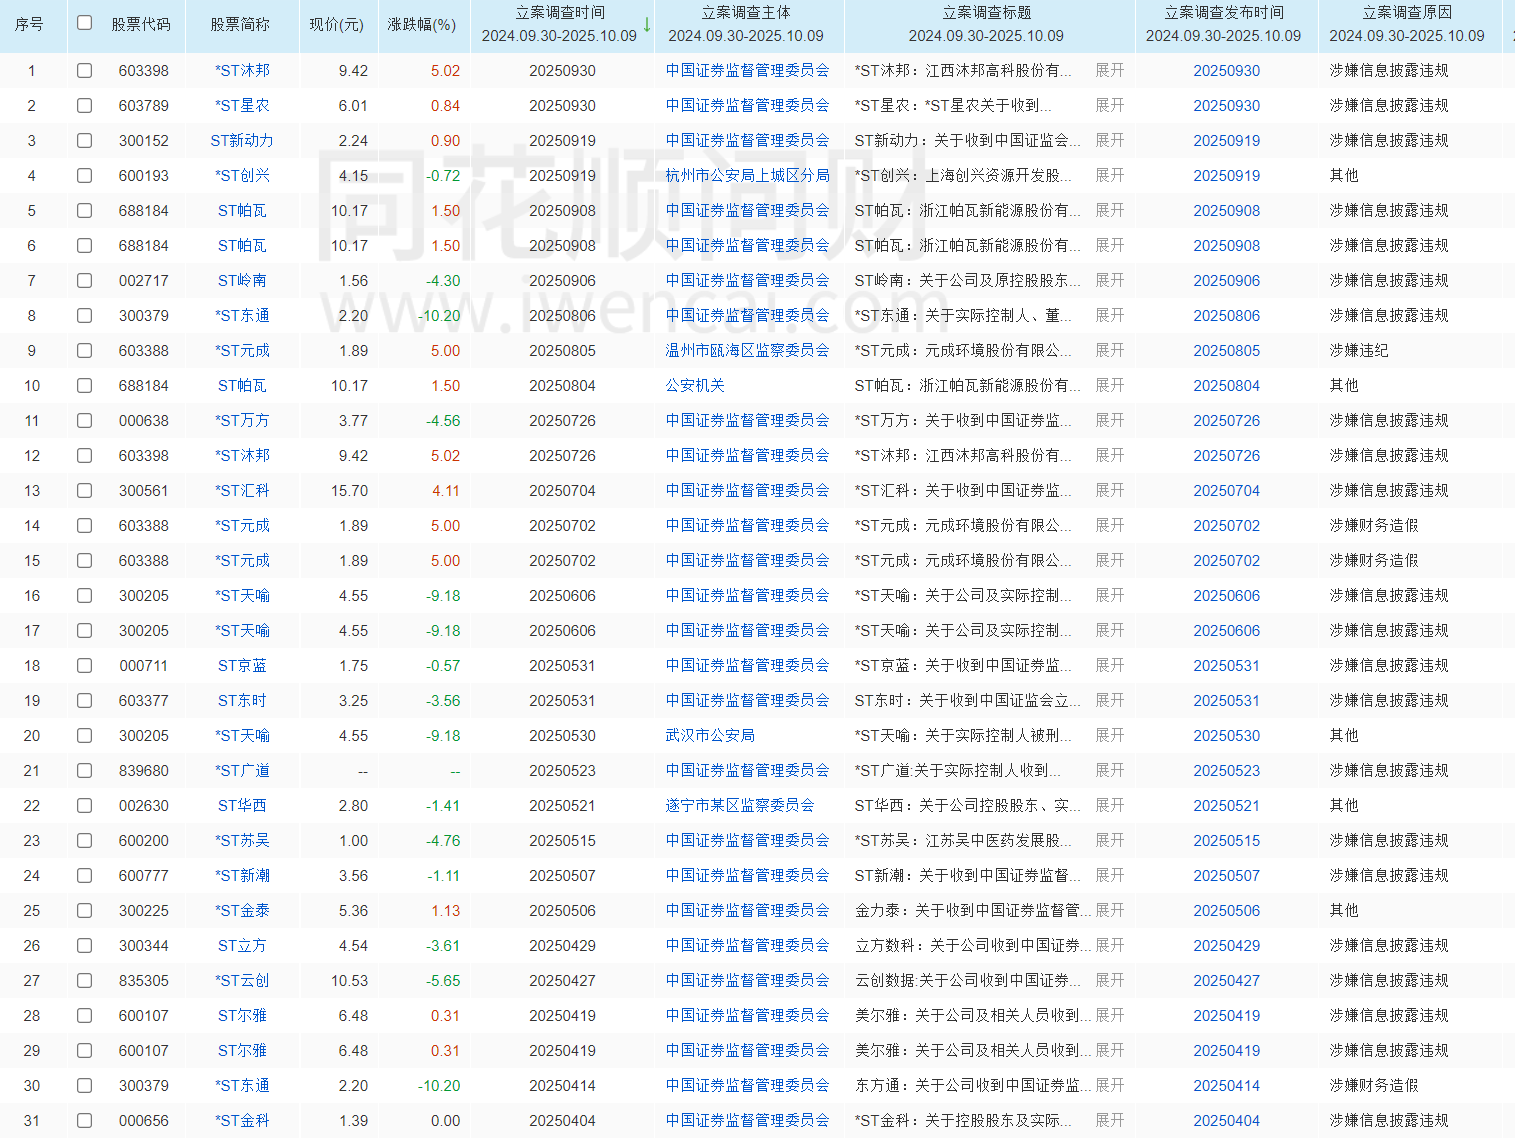
Task: Click the 股票简称 column header
Action: (x=240, y=24)
